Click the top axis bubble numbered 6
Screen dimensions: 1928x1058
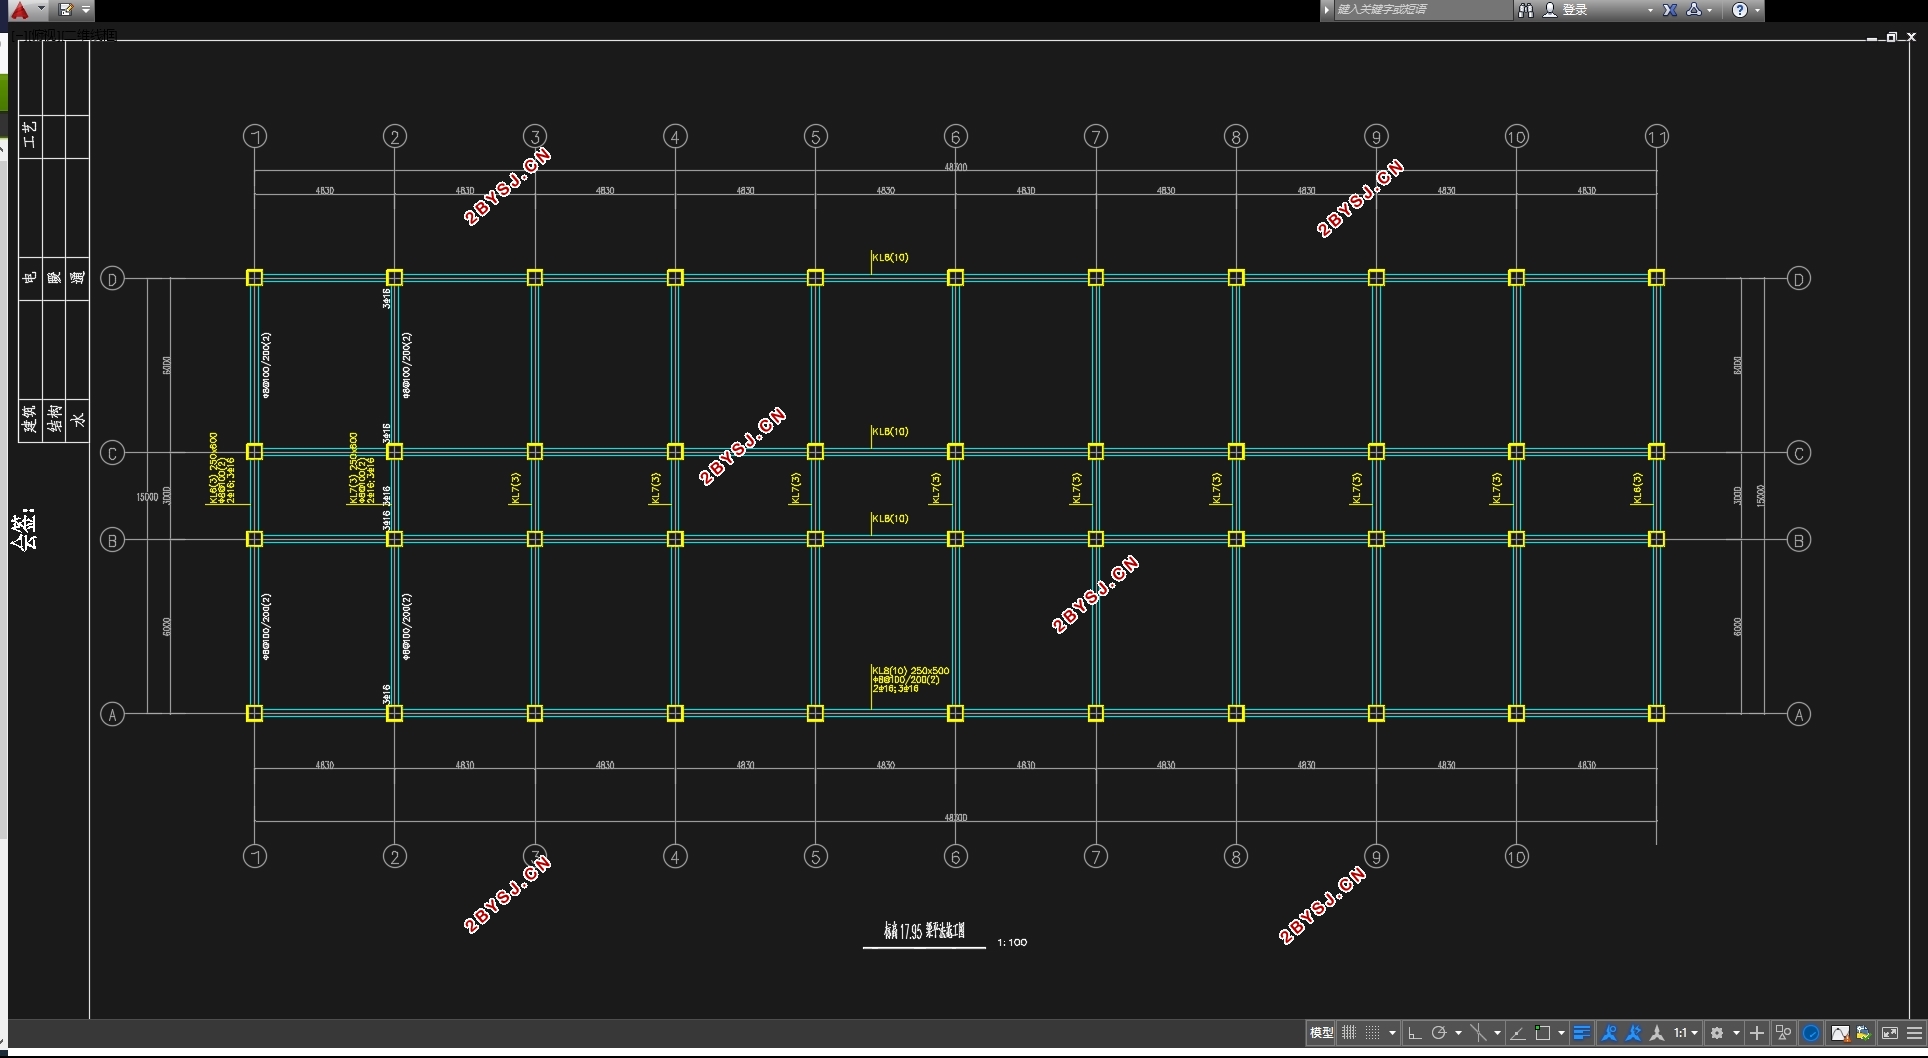(955, 137)
